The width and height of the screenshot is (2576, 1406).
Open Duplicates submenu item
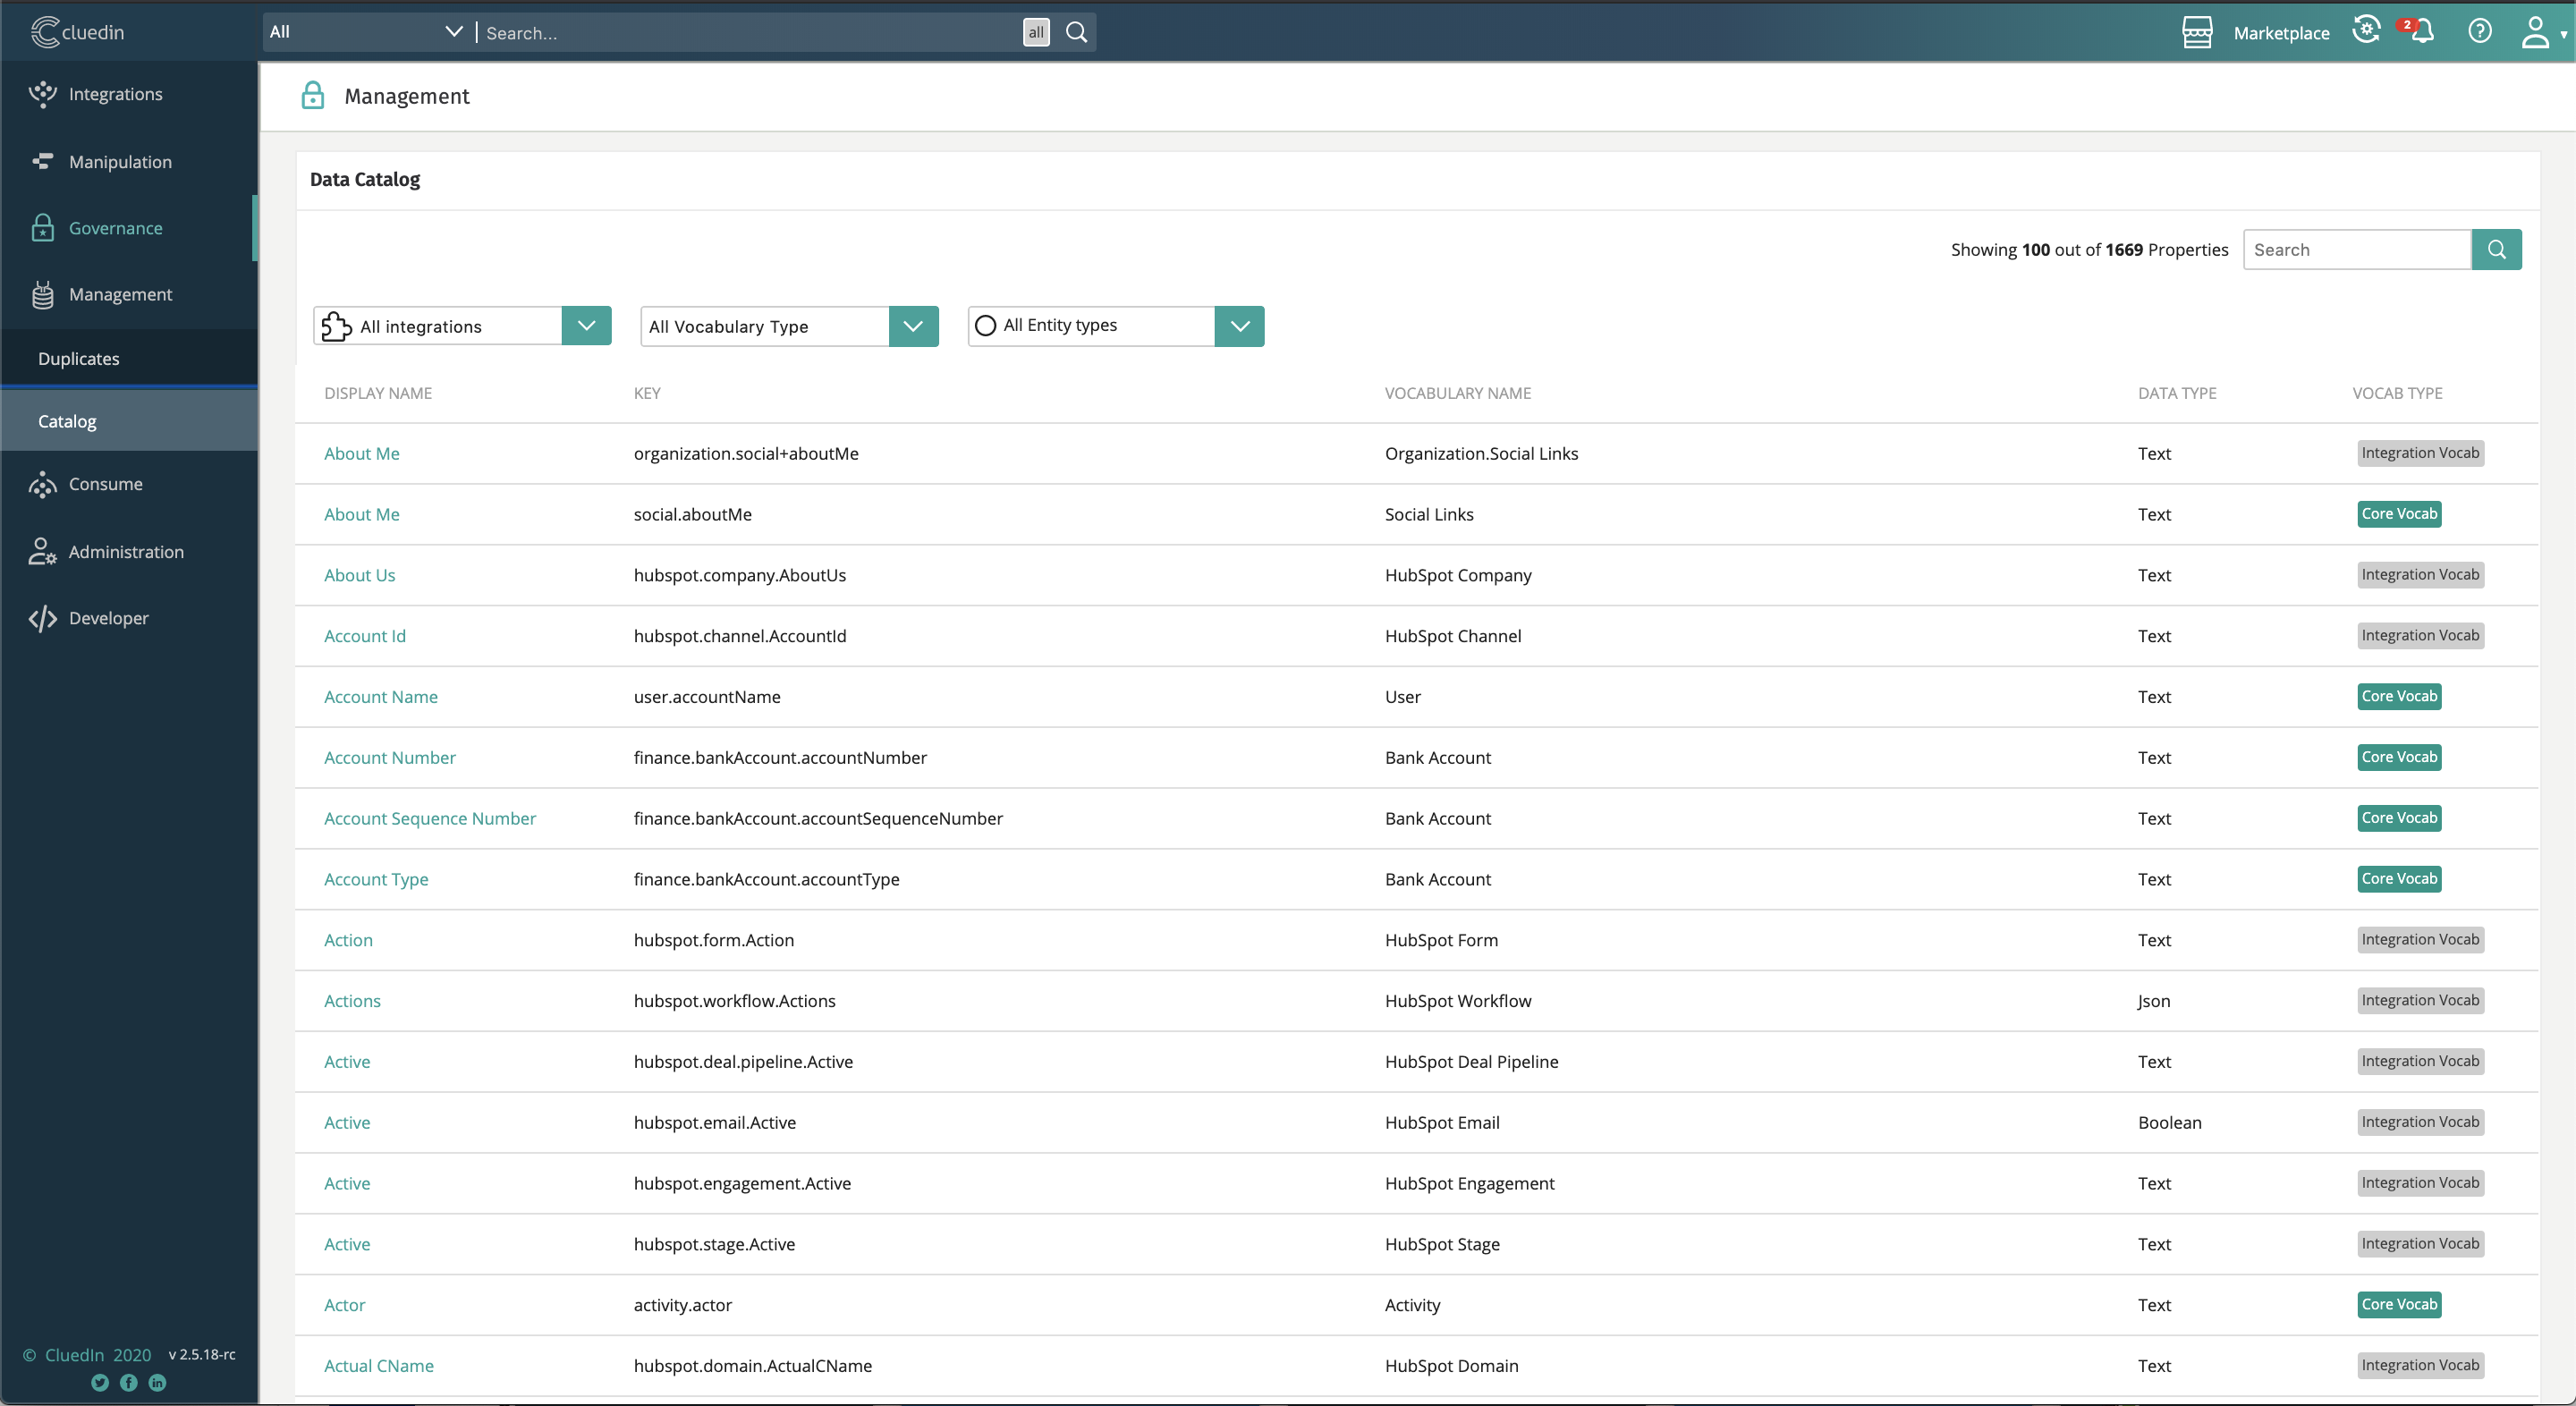click(78, 358)
